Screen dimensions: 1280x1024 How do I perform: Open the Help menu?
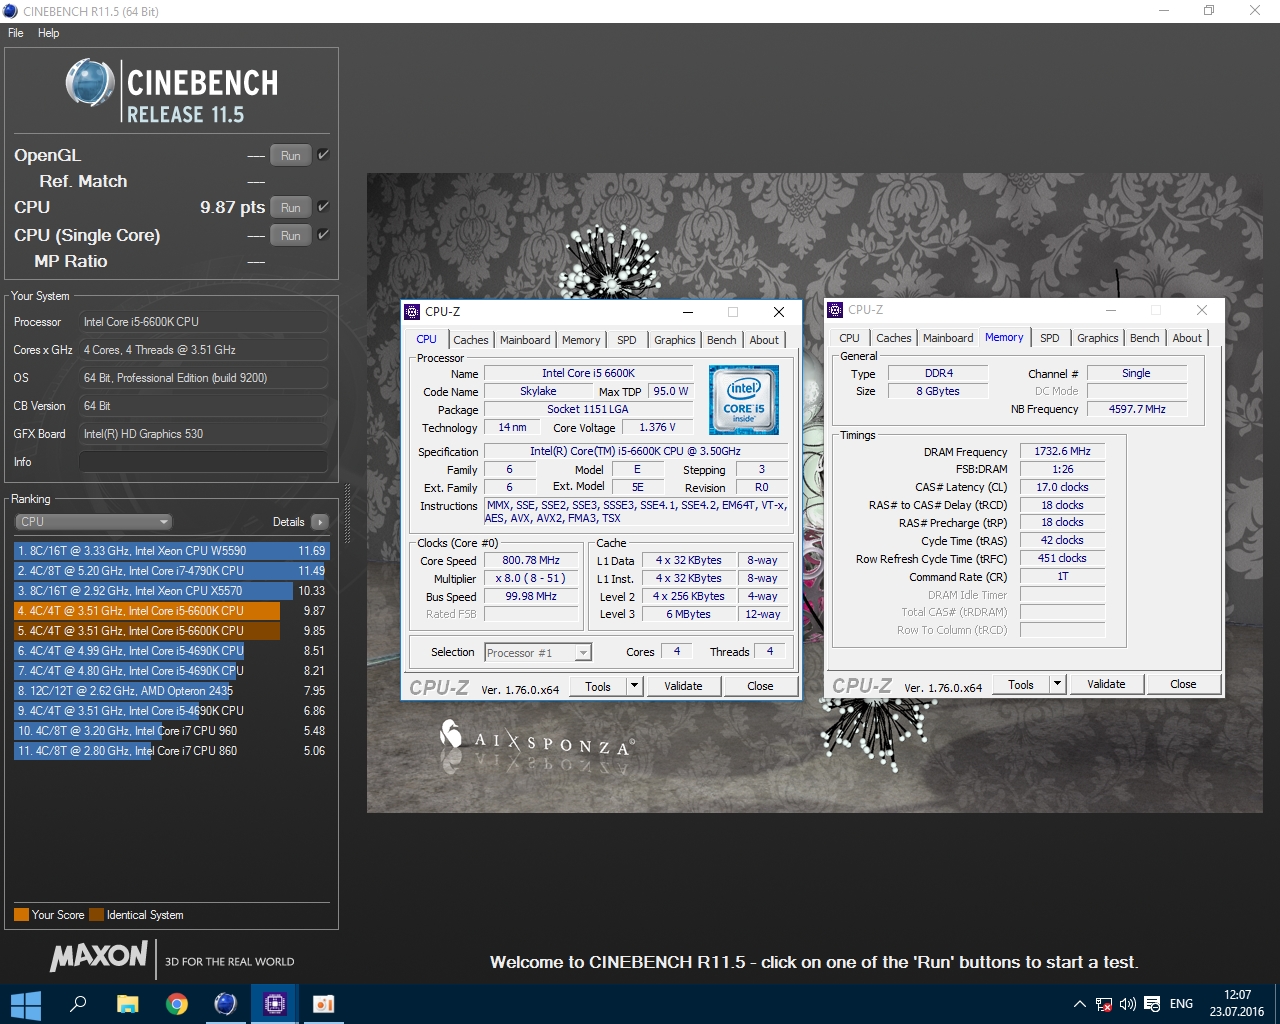pyautogui.click(x=49, y=33)
